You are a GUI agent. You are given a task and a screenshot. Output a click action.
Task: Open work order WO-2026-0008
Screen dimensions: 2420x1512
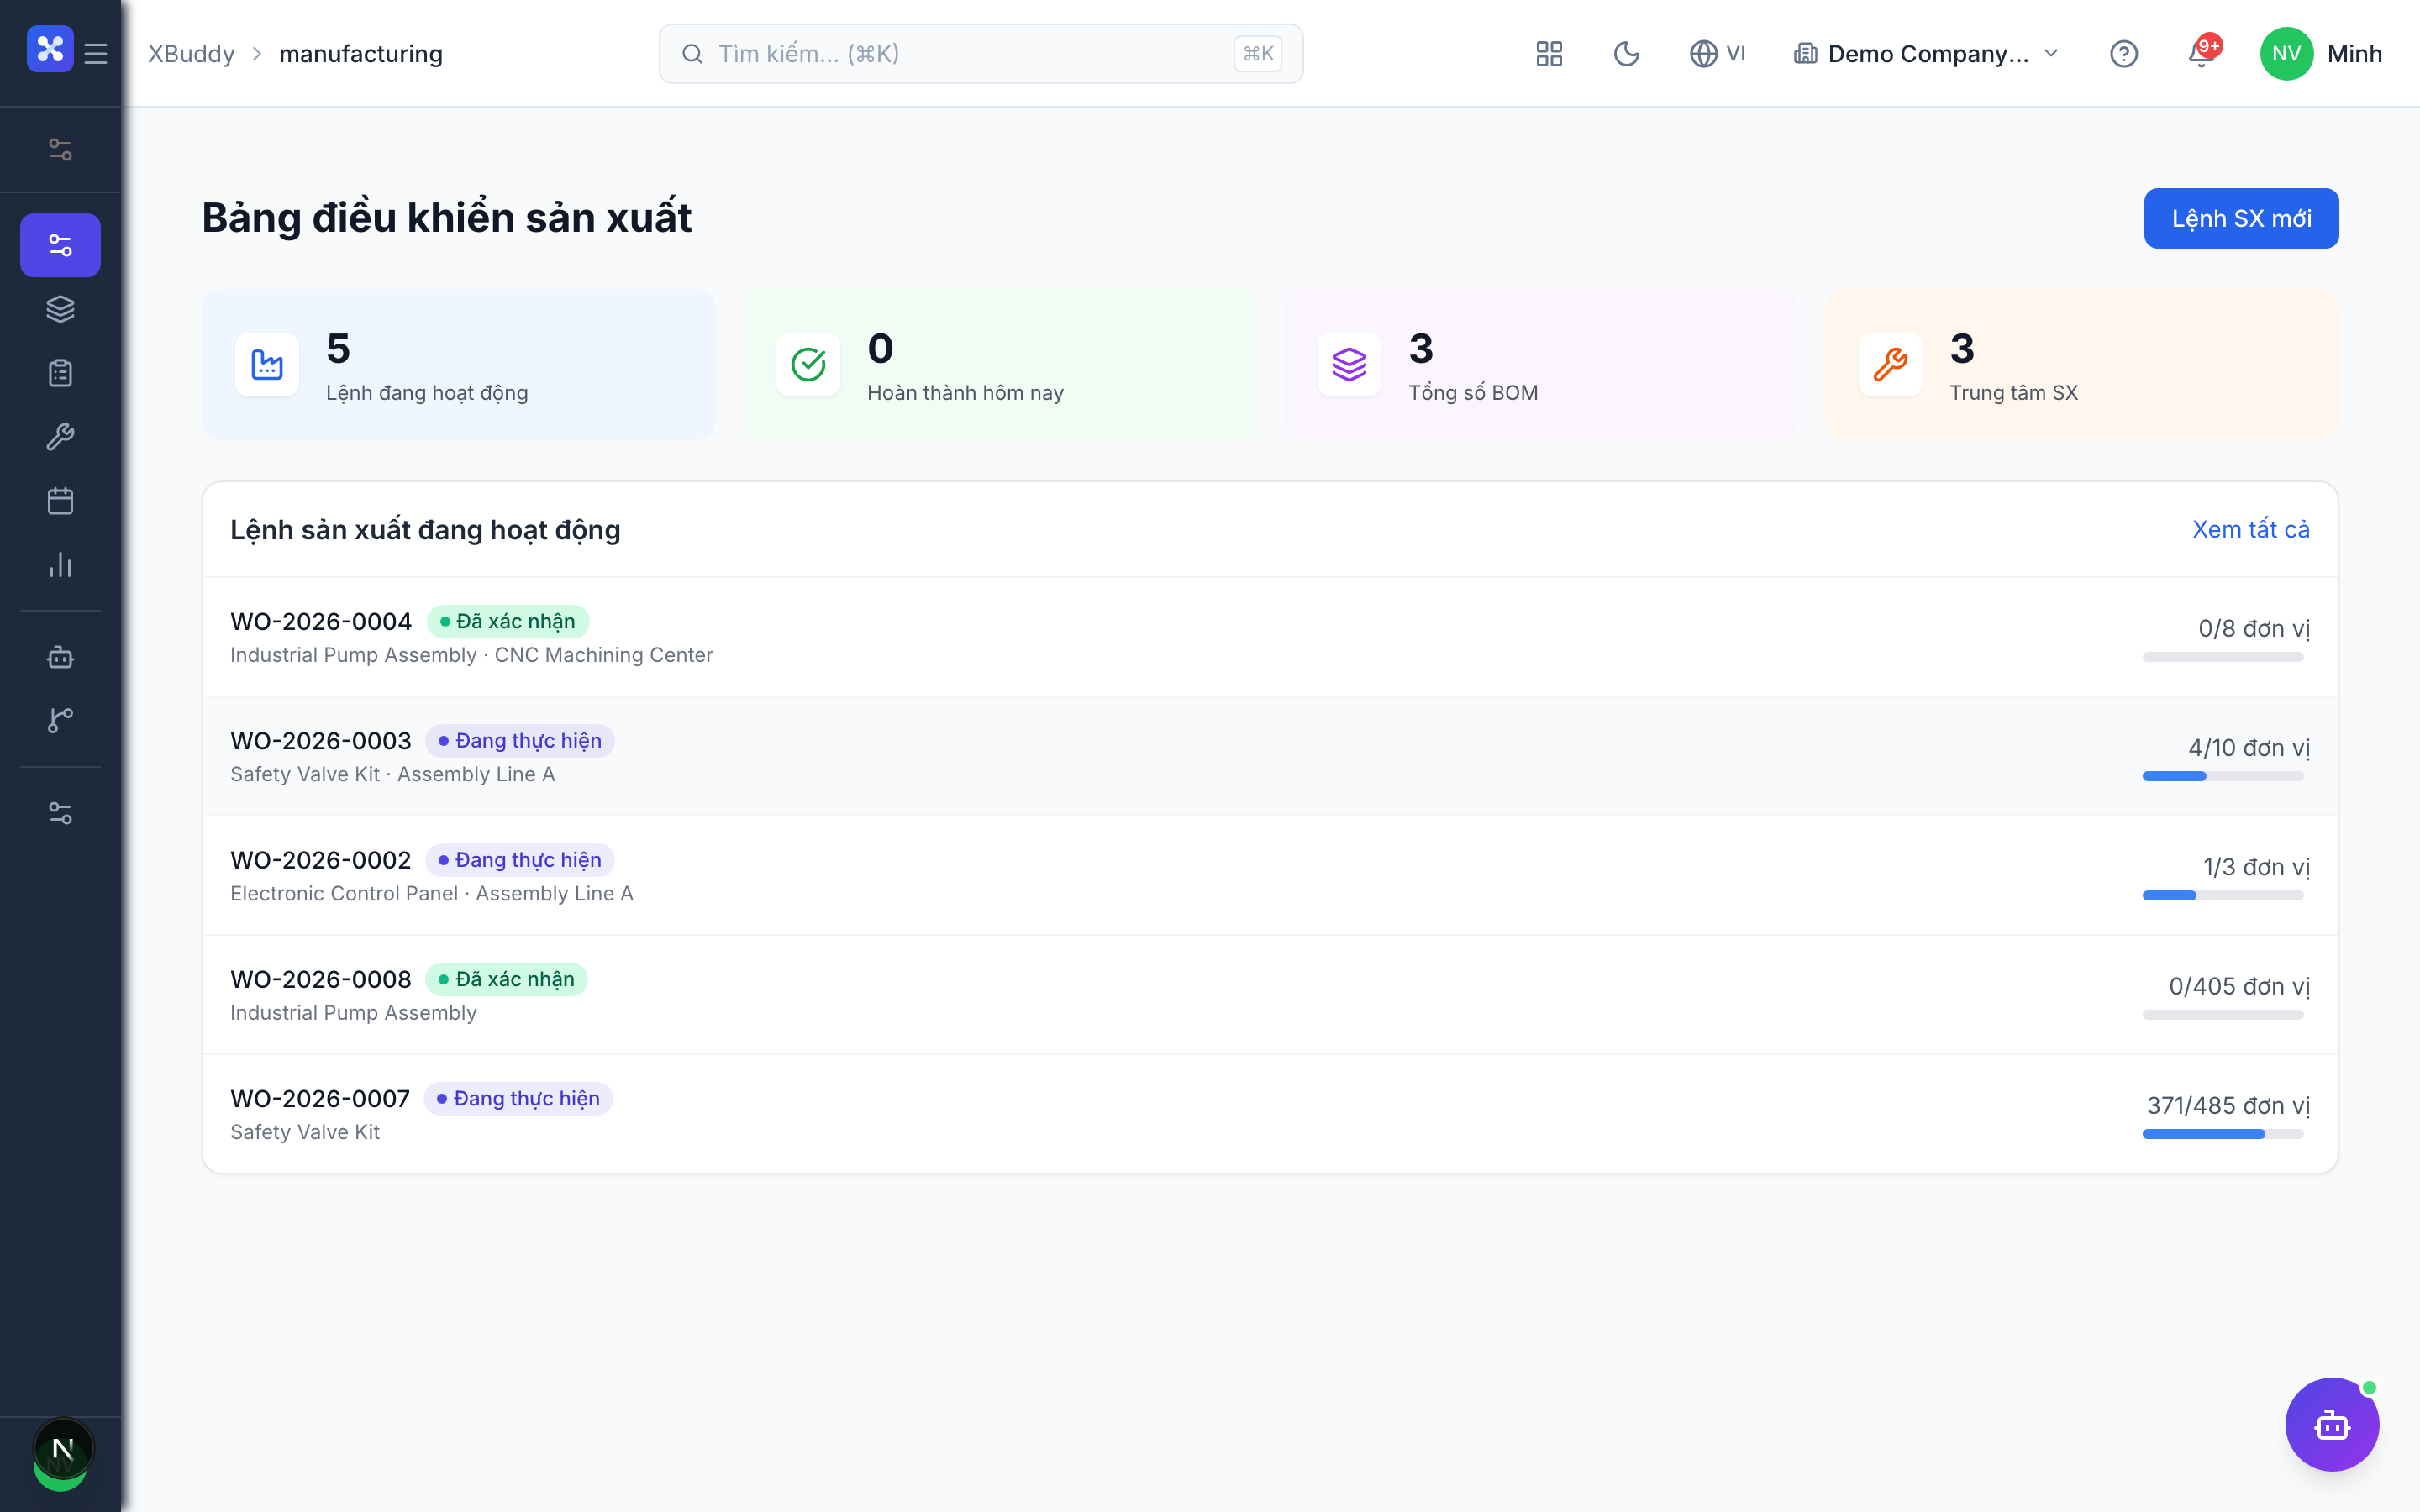point(1270,995)
